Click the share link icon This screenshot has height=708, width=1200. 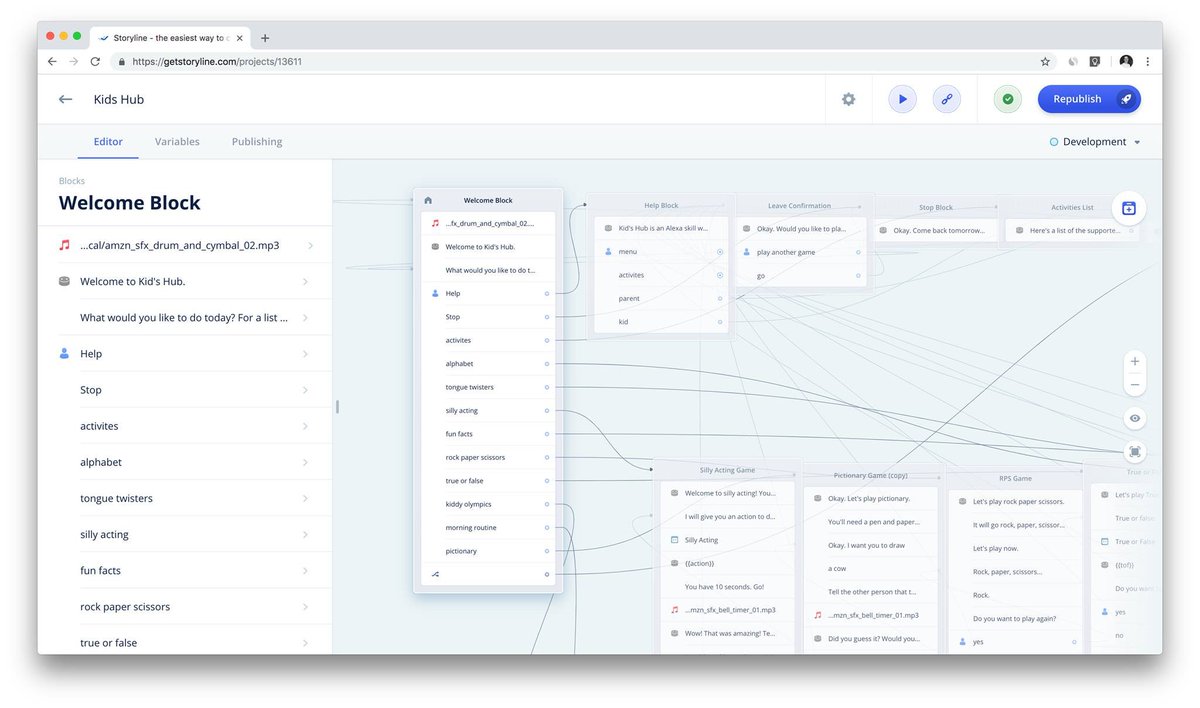point(946,98)
